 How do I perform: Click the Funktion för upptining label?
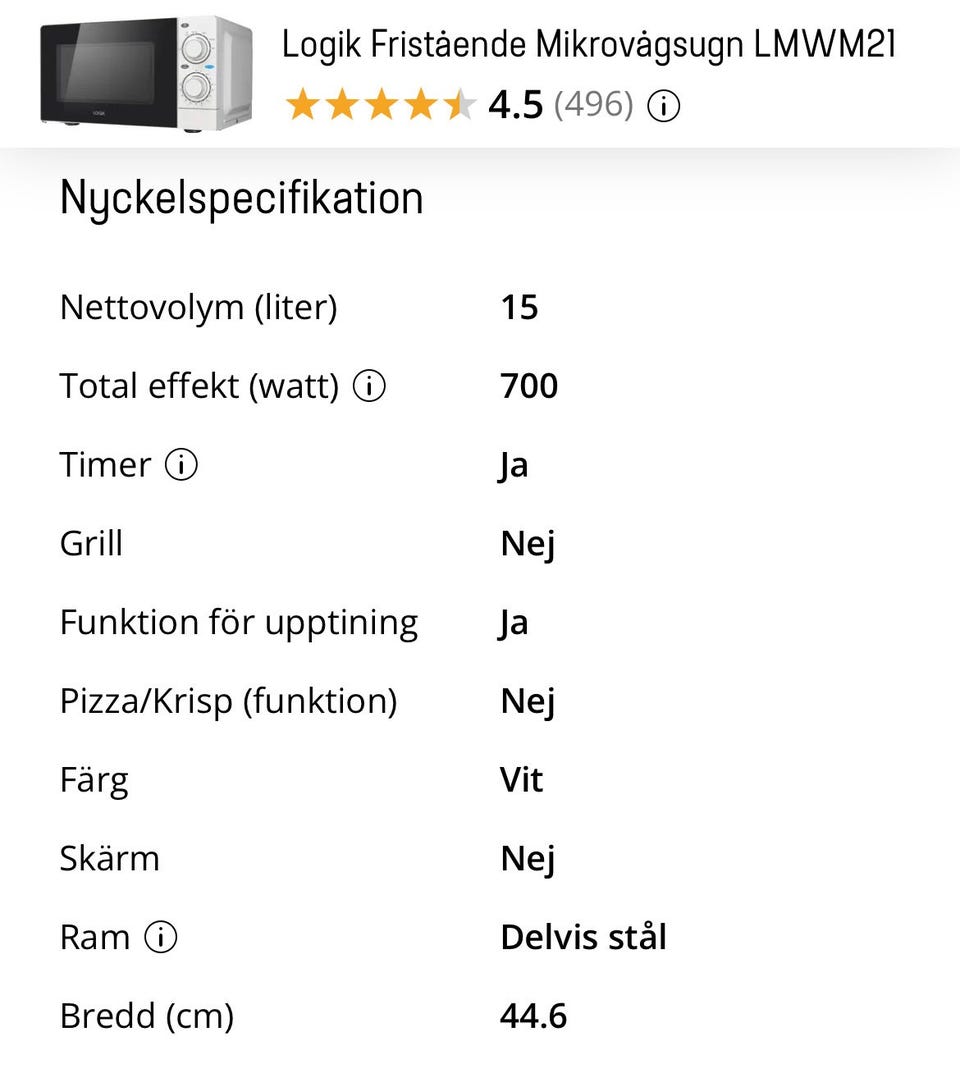[239, 623]
